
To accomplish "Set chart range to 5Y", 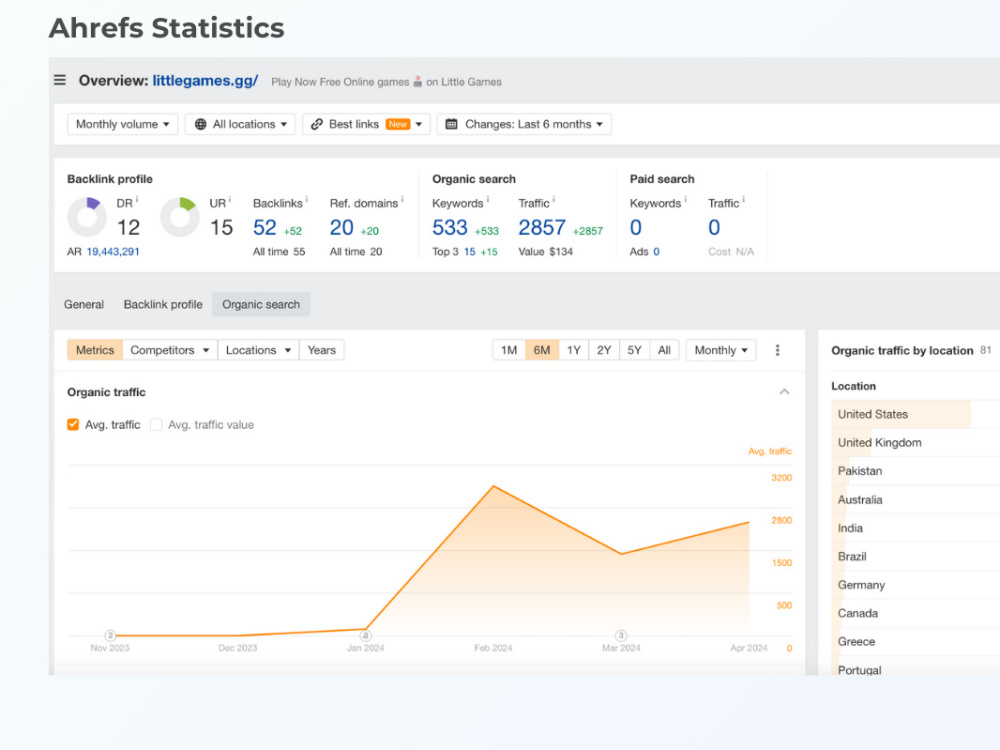I will tap(634, 350).
